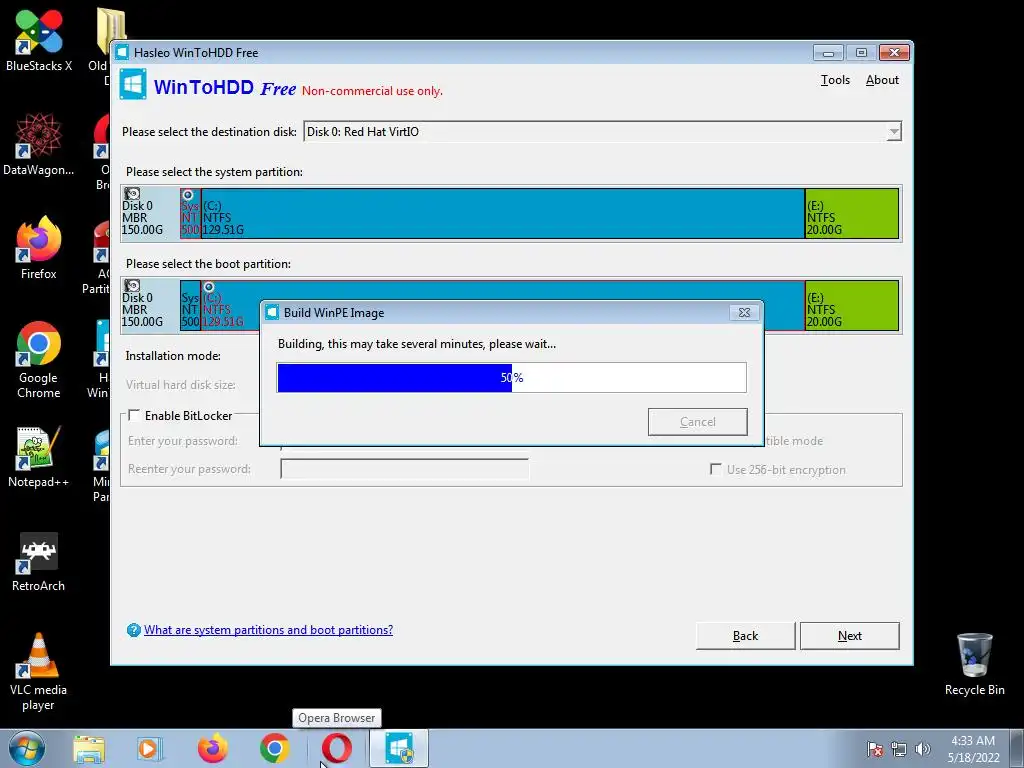
Task: Open the RetroArch desktop shortcut
Action: 39,560
